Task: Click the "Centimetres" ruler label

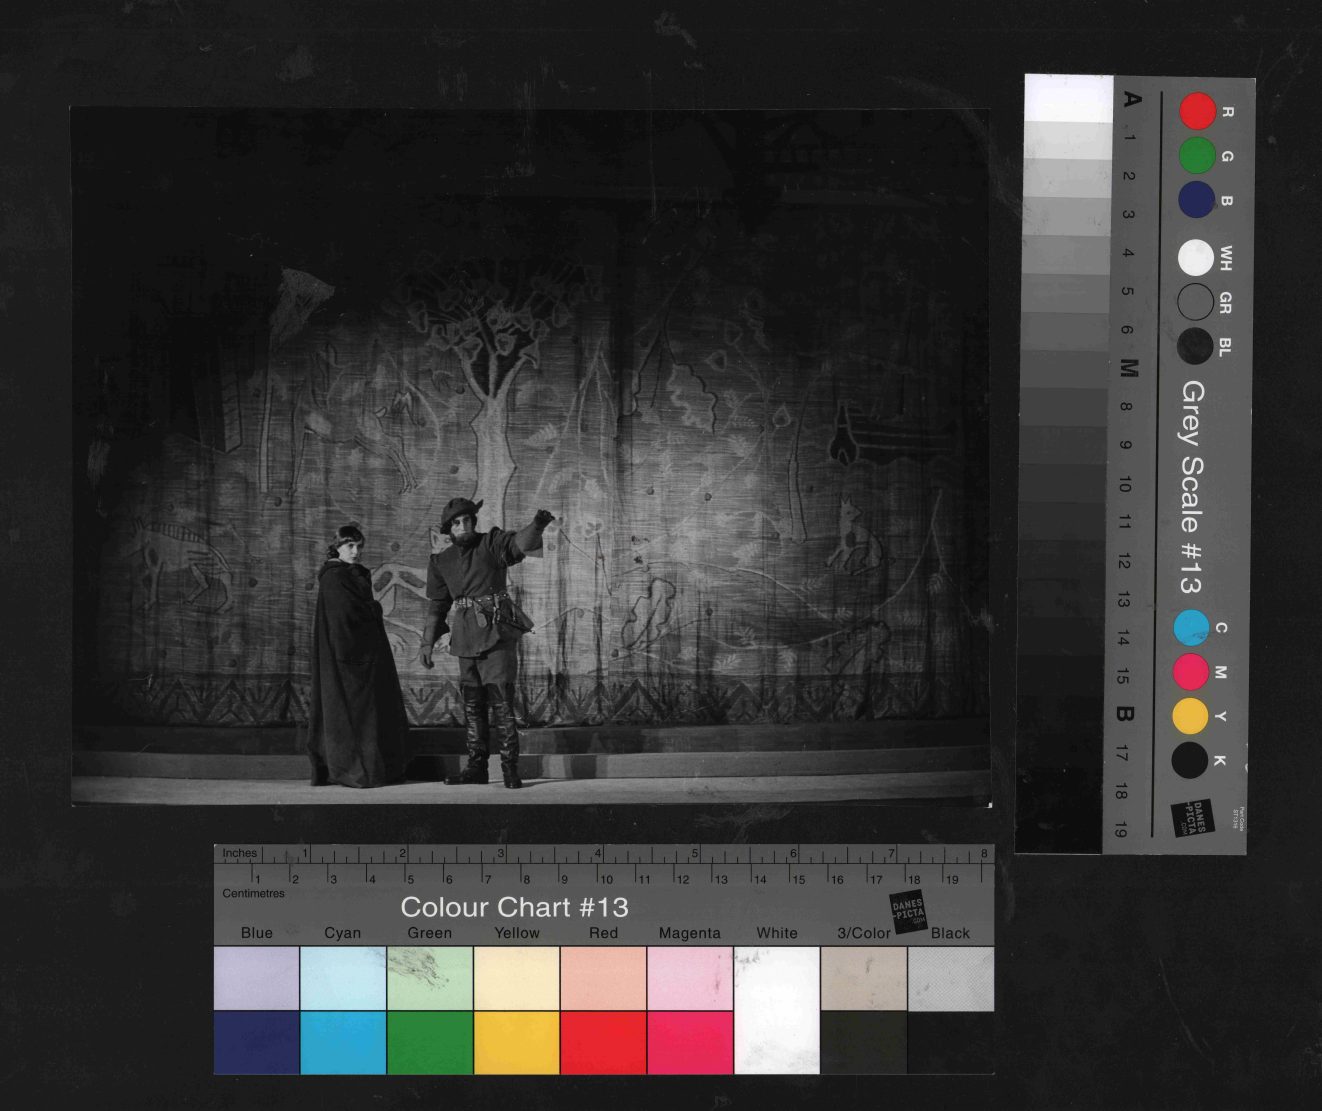Action: coord(253,893)
